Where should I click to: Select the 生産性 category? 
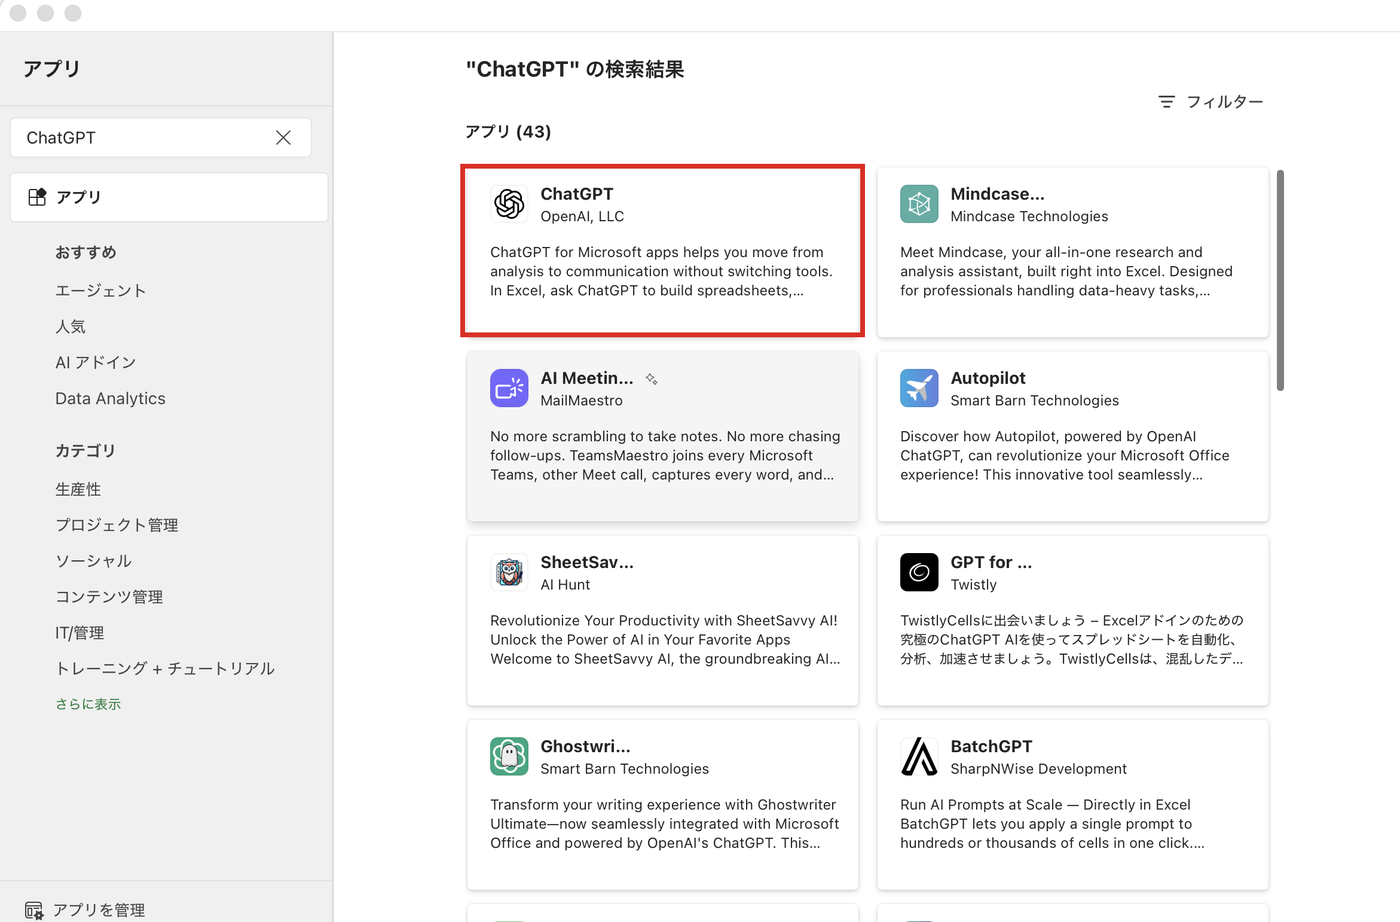78,489
